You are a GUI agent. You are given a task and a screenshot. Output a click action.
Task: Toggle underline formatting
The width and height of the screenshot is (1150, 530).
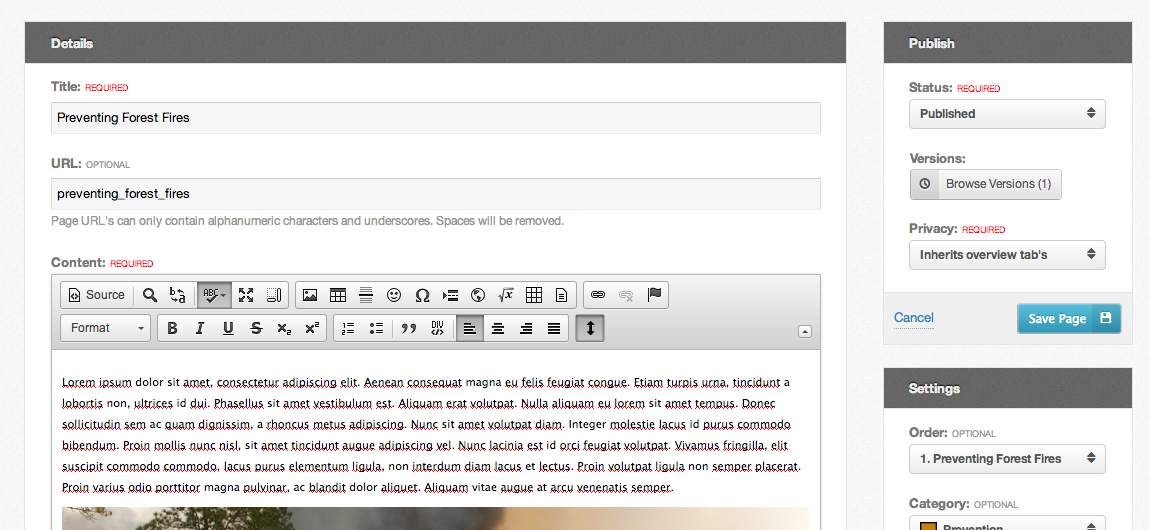pos(228,328)
